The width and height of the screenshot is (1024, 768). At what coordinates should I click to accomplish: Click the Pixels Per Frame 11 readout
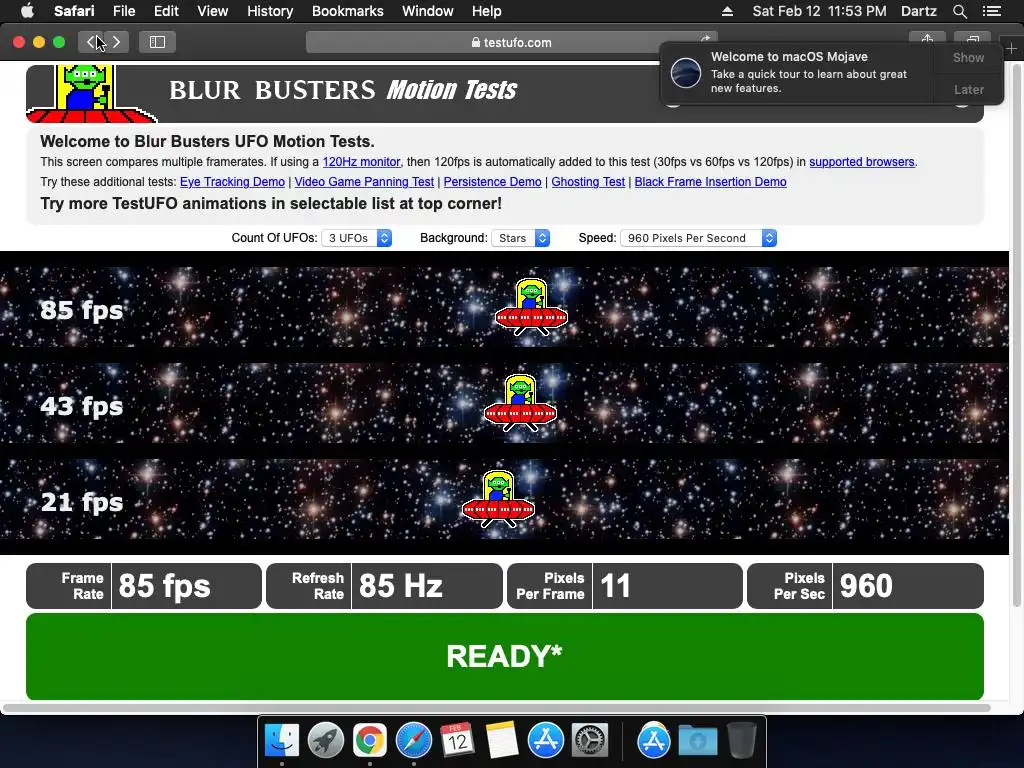(624, 586)
